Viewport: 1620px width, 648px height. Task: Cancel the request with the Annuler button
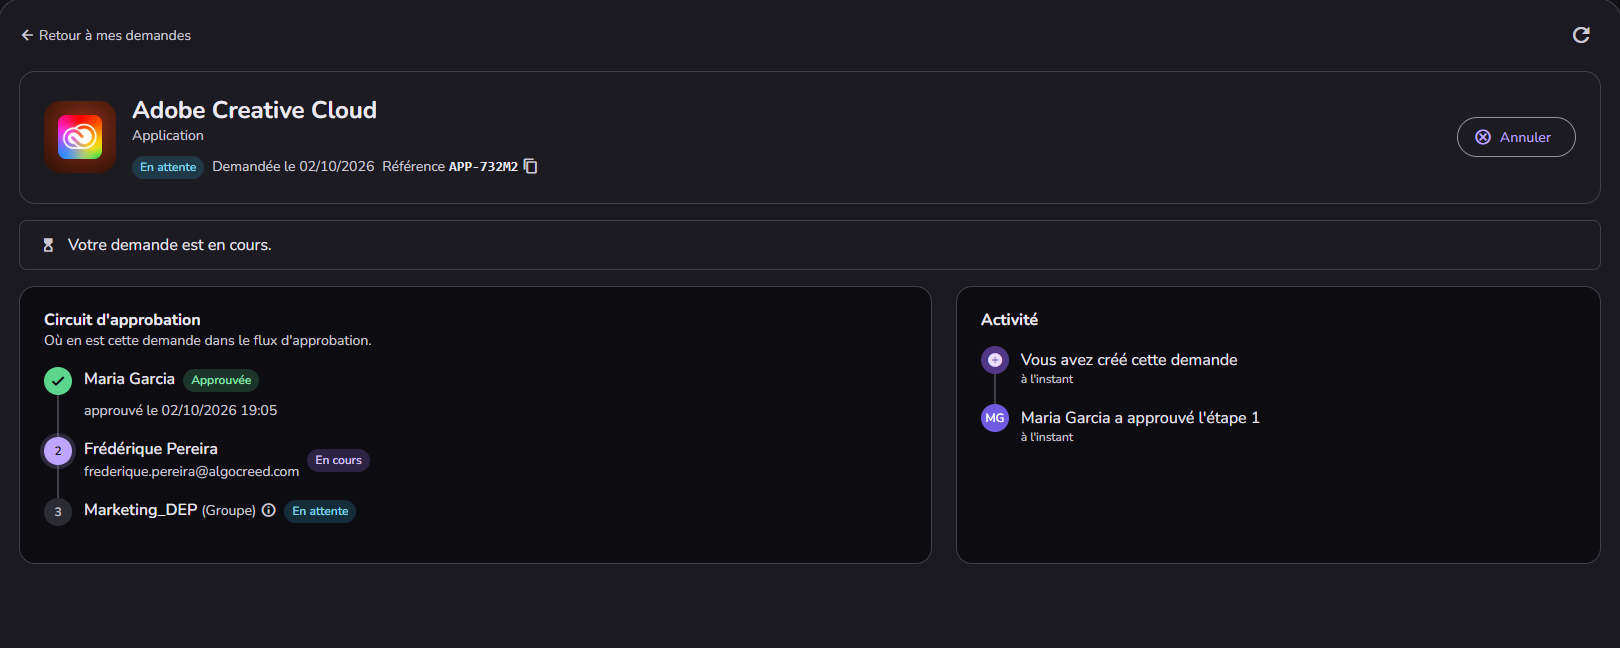click(x=1516, y=137)
